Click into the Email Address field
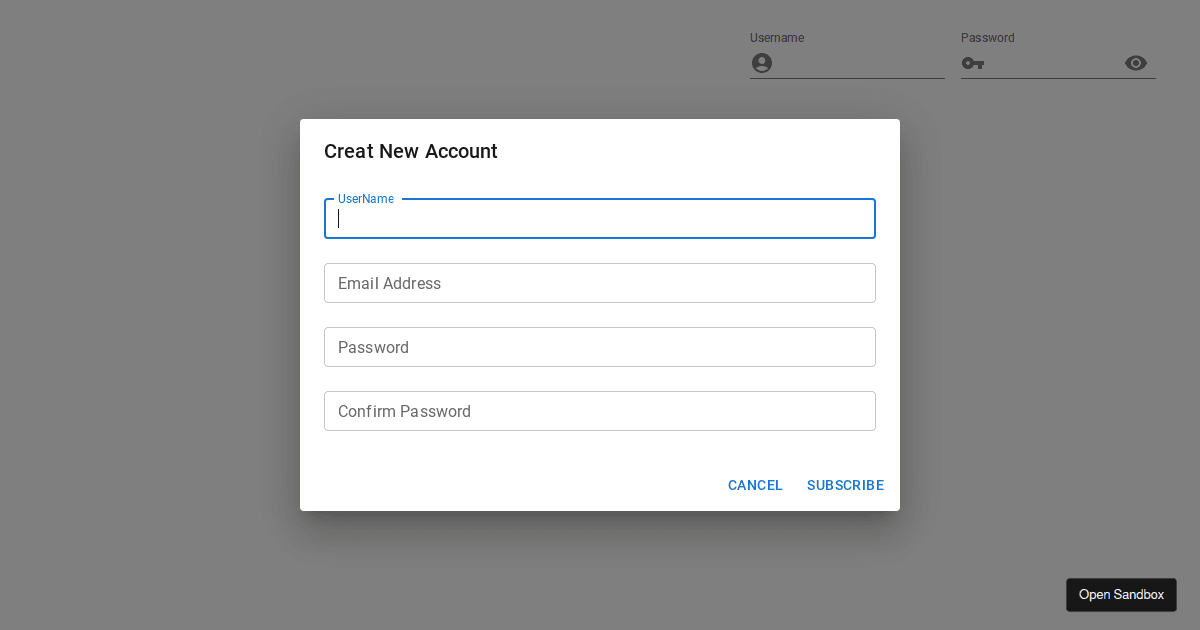Image resolution: width=1200 pixels, height=630 pixels. coord(600,283)
